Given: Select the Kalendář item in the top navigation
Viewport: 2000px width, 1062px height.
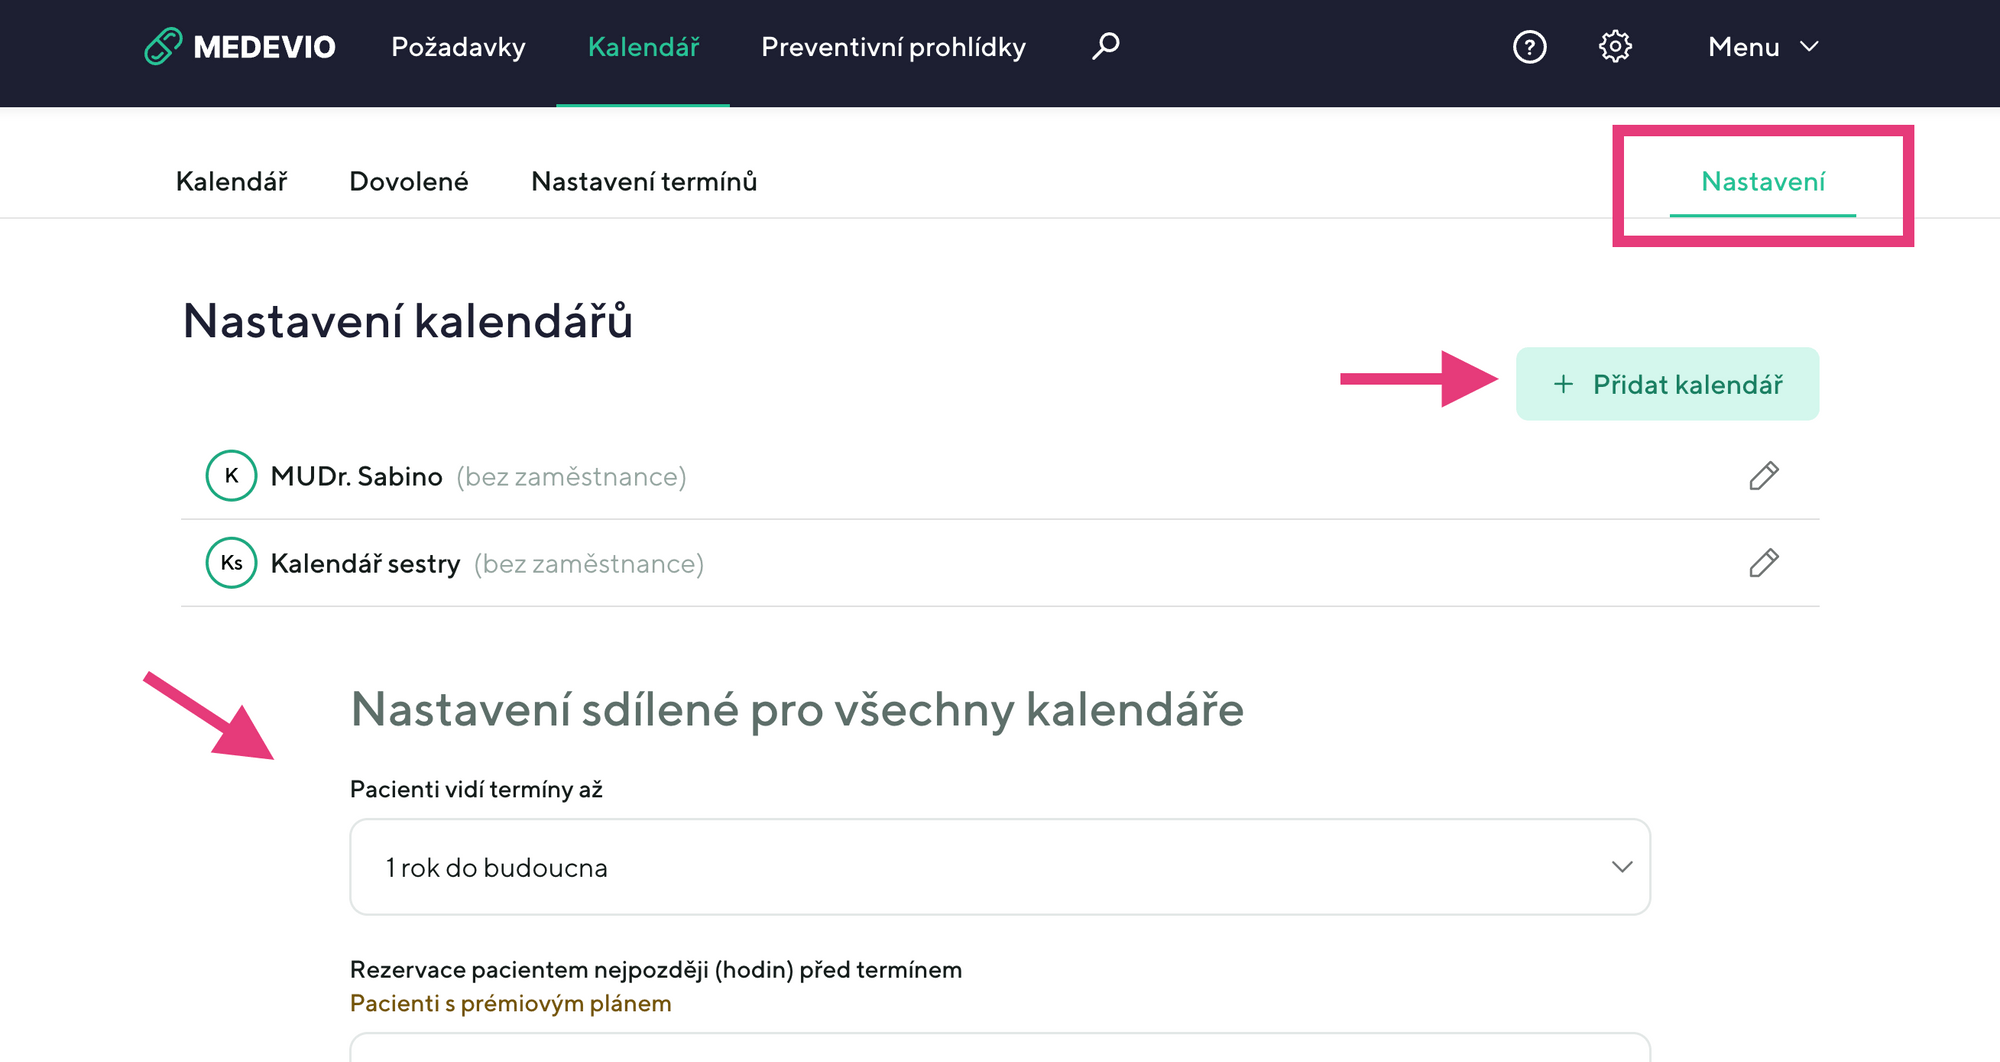Looking at the screenshot, I should pyautogui.click(x=643, y=47).
